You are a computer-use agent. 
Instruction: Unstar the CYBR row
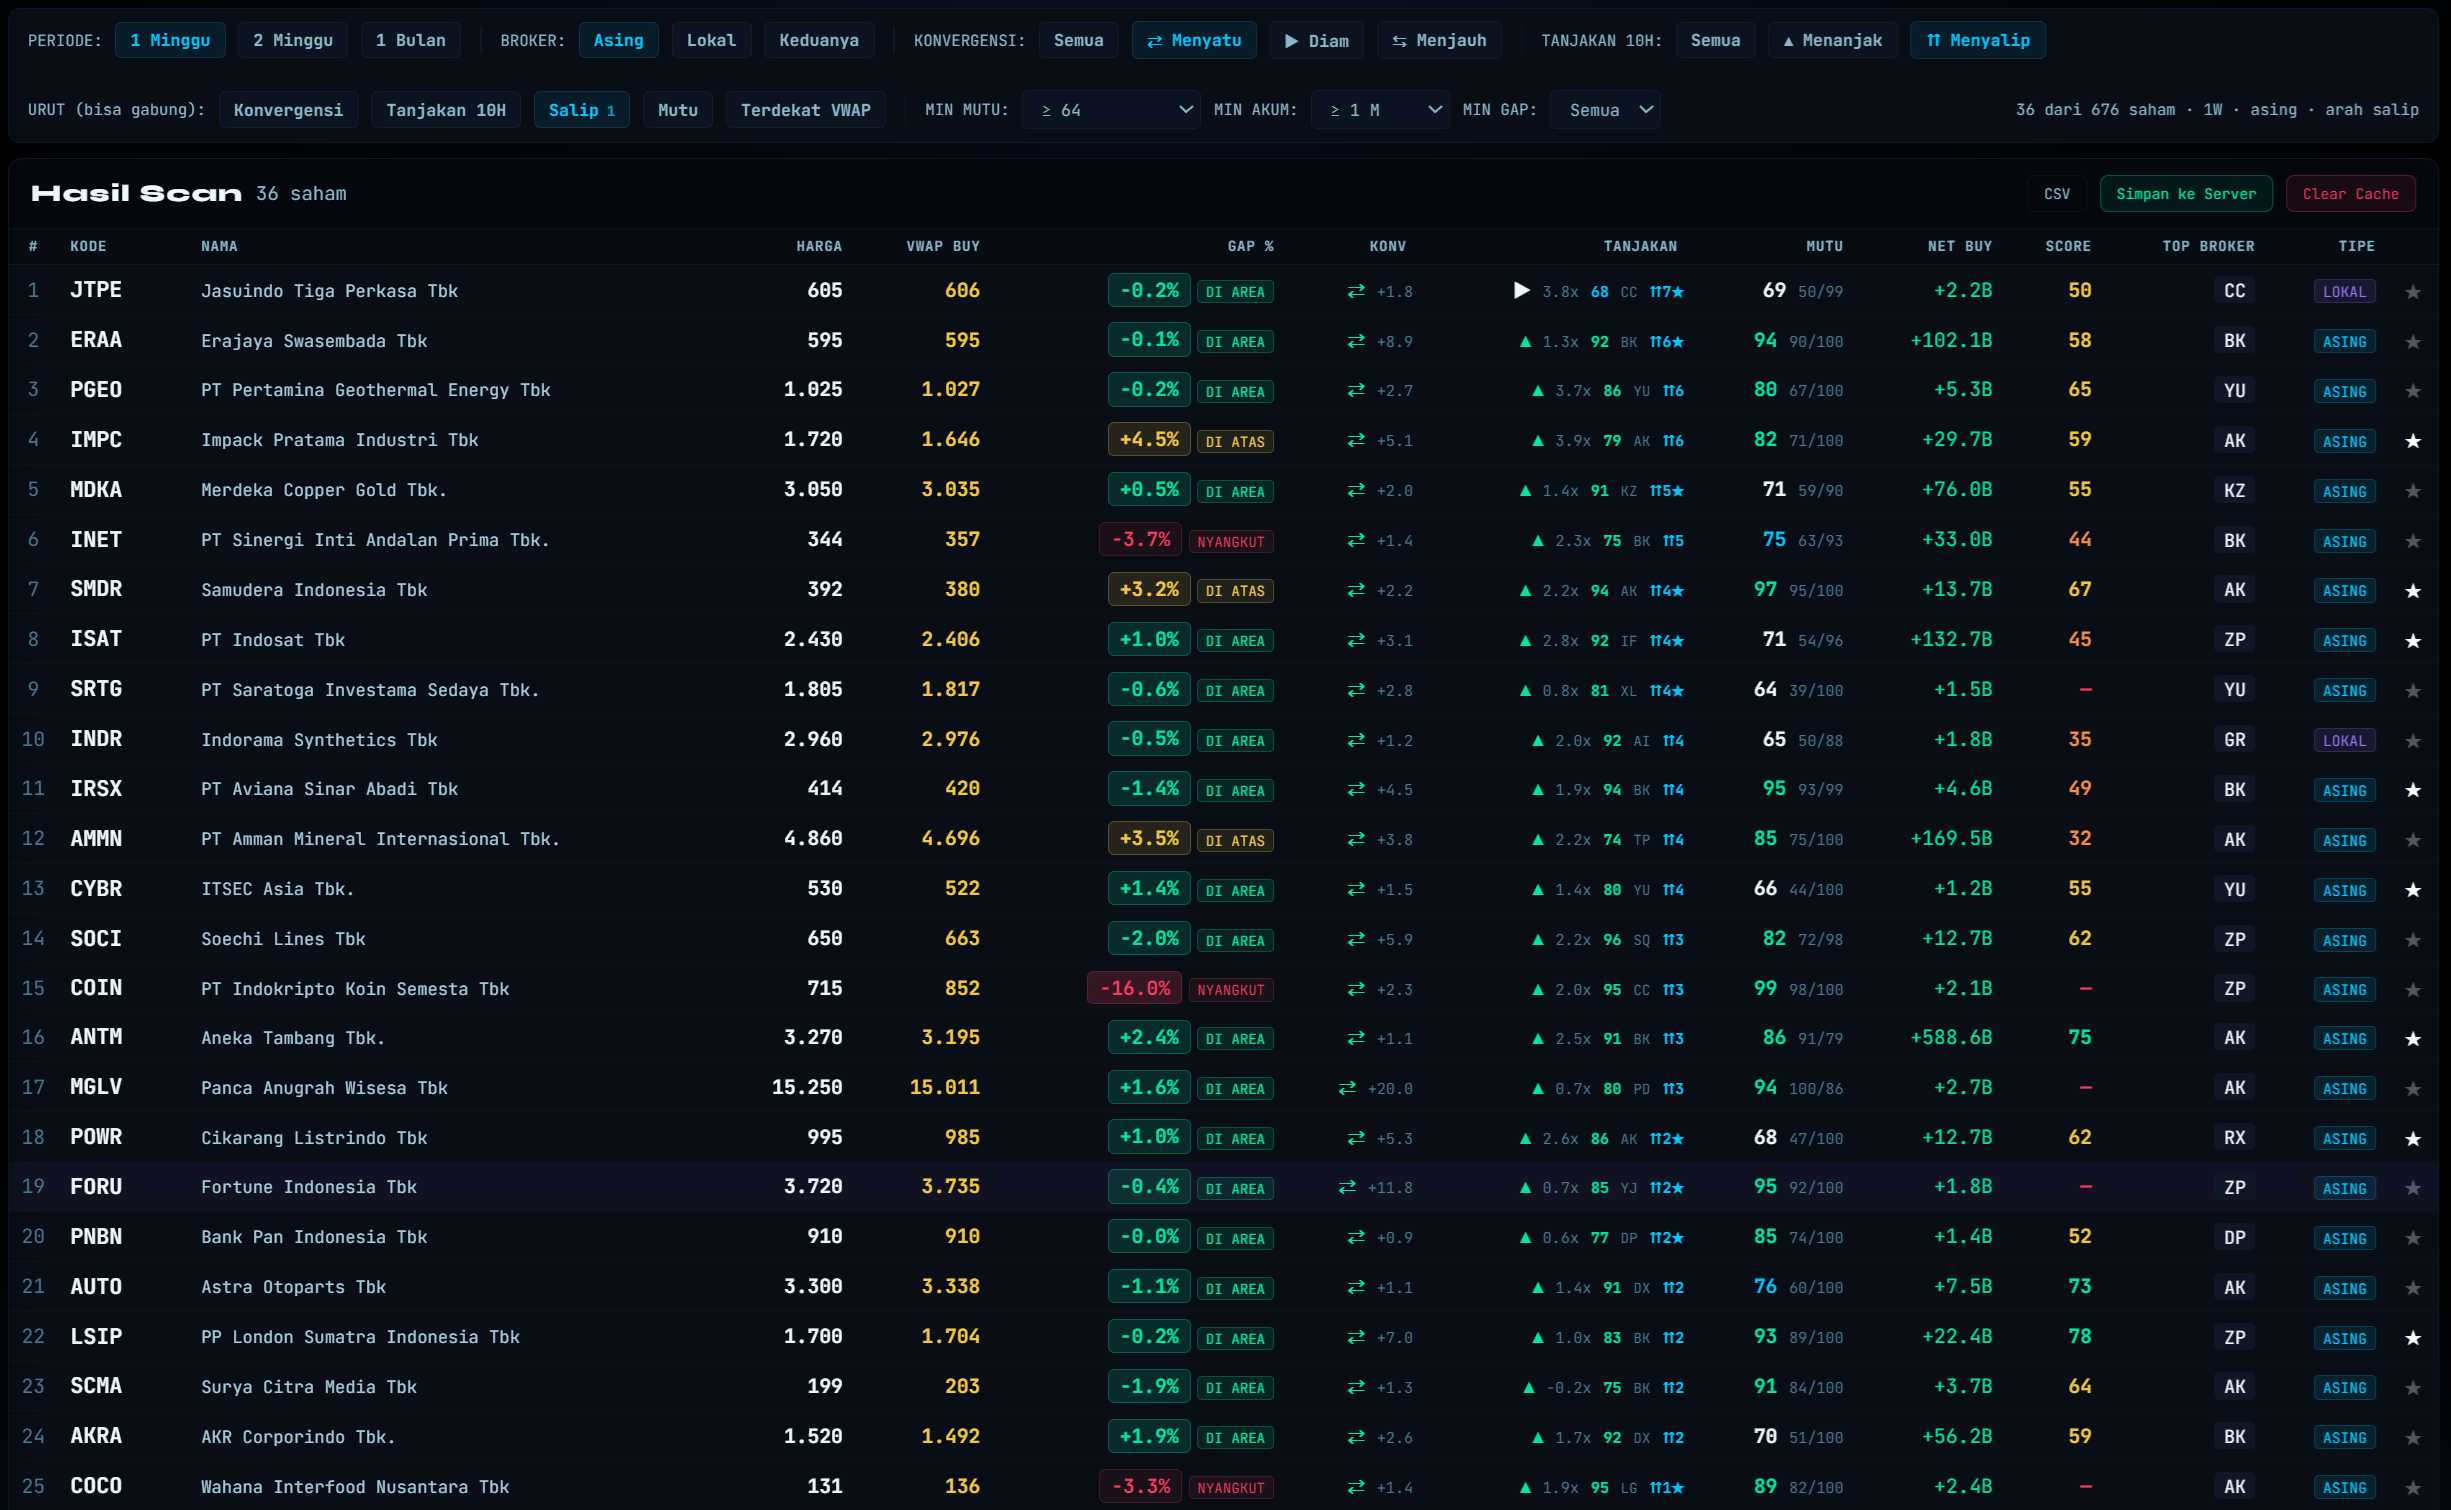[x=2412, y=890]
